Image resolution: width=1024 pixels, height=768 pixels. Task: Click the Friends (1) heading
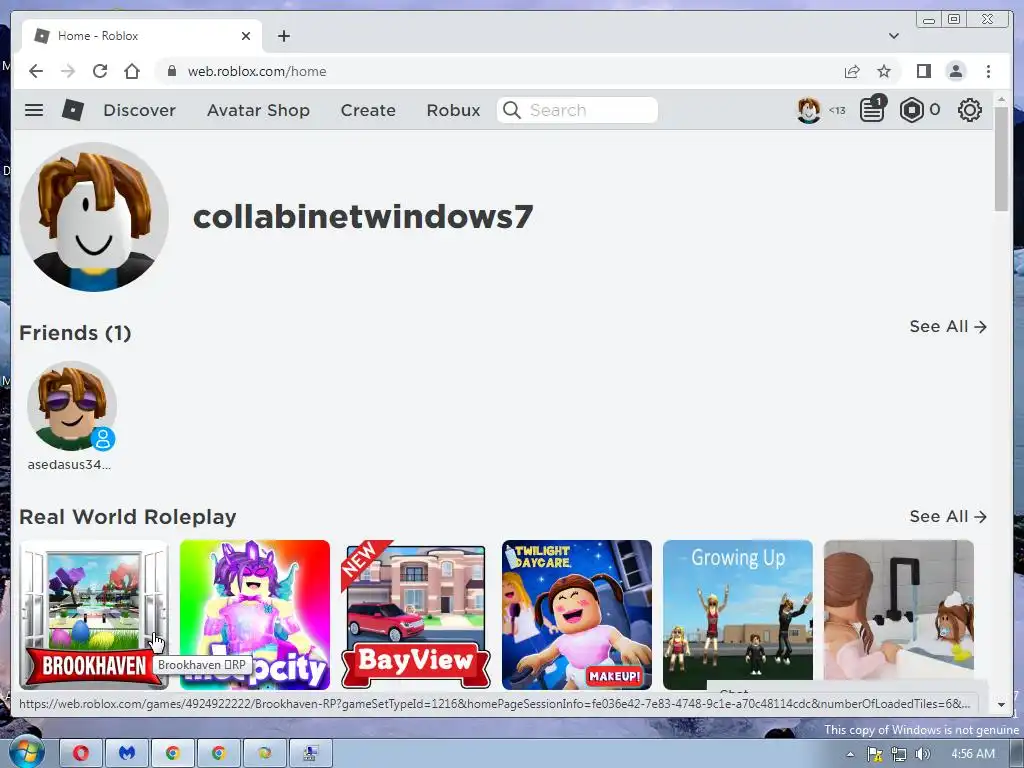pyautogui.click(x=76, y=333)
